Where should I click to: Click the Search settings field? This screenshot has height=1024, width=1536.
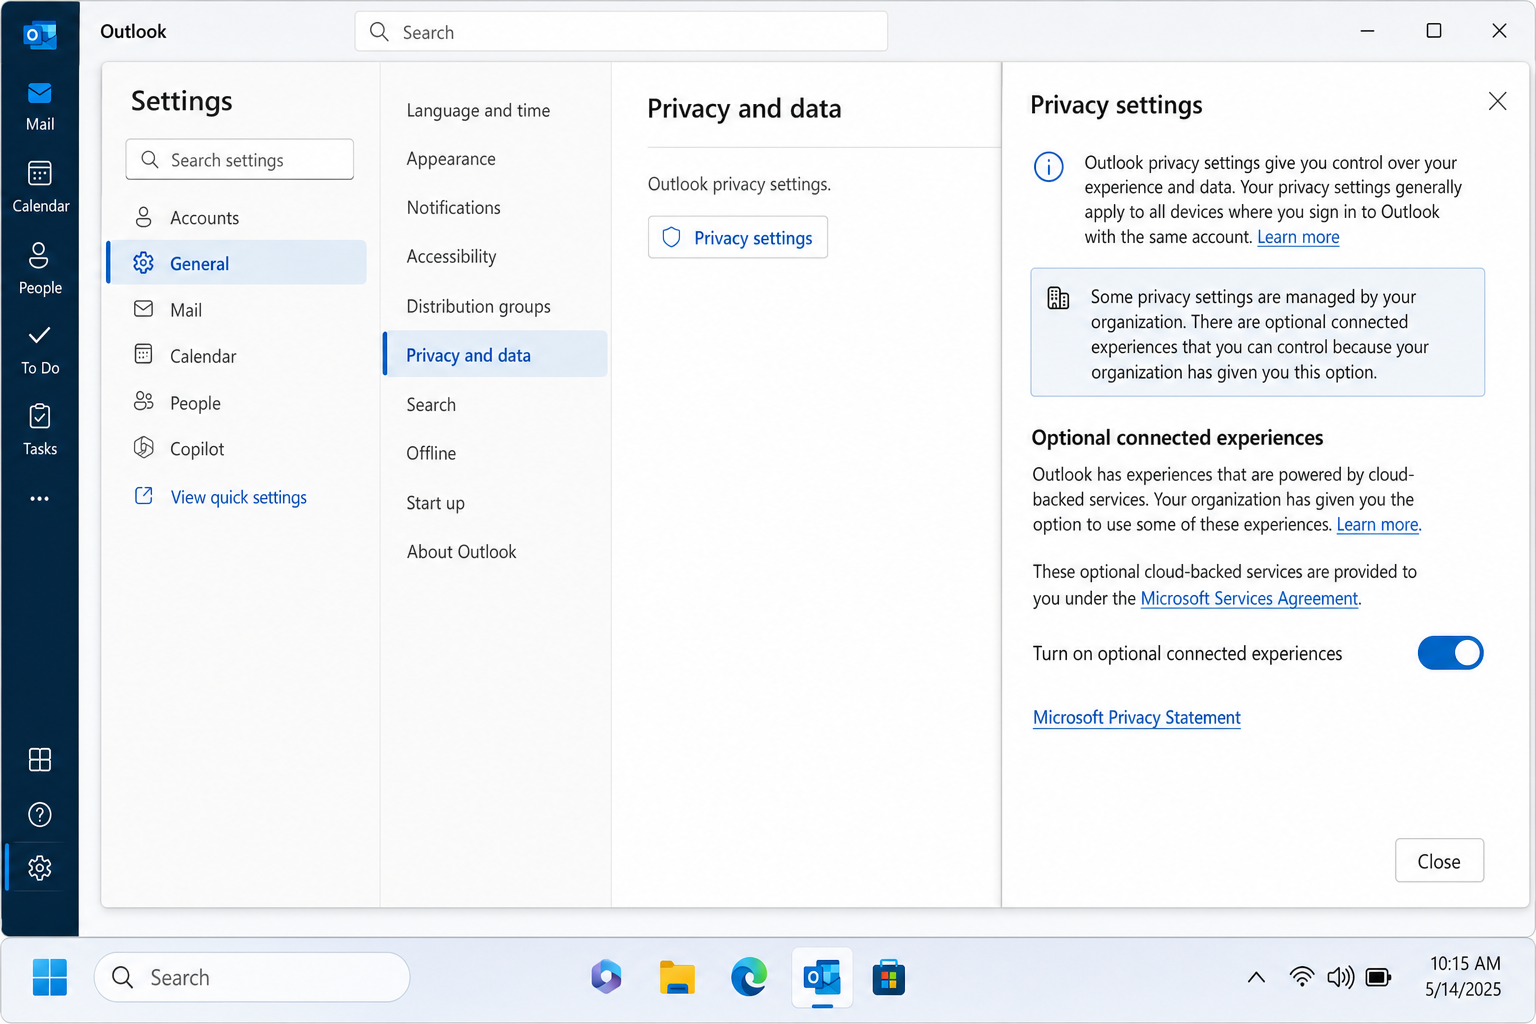tap(240, 160)
